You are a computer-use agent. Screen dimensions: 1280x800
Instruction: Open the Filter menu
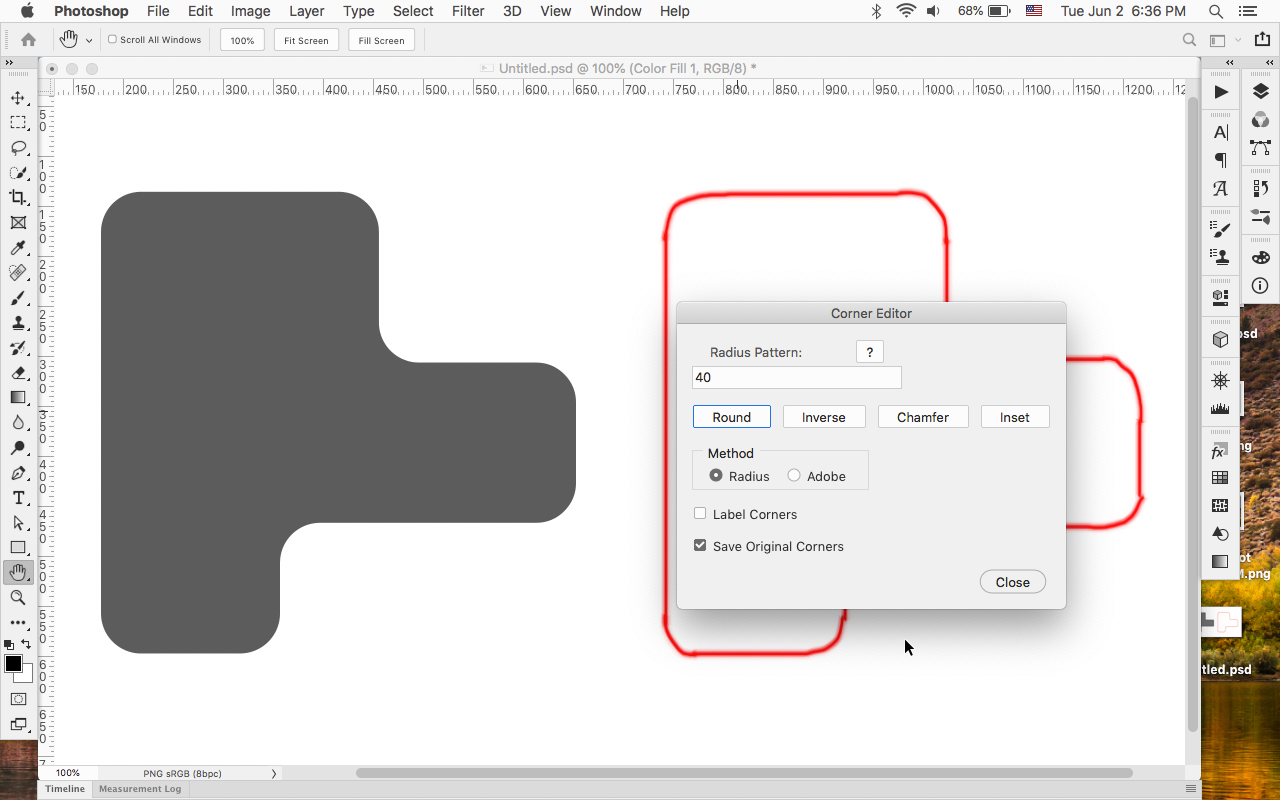coord(467,11)
